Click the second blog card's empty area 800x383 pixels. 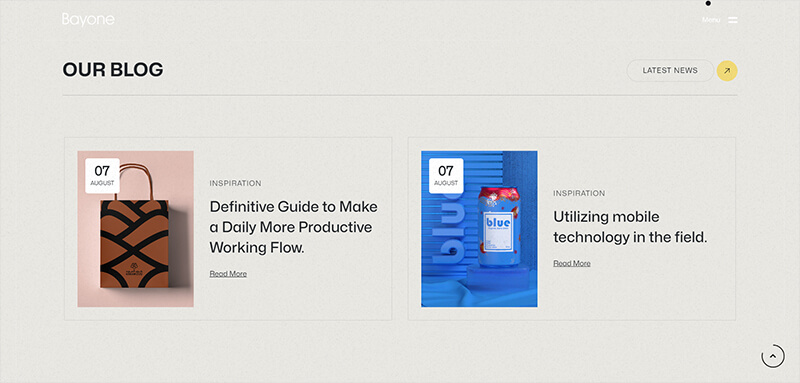[638, 296]
